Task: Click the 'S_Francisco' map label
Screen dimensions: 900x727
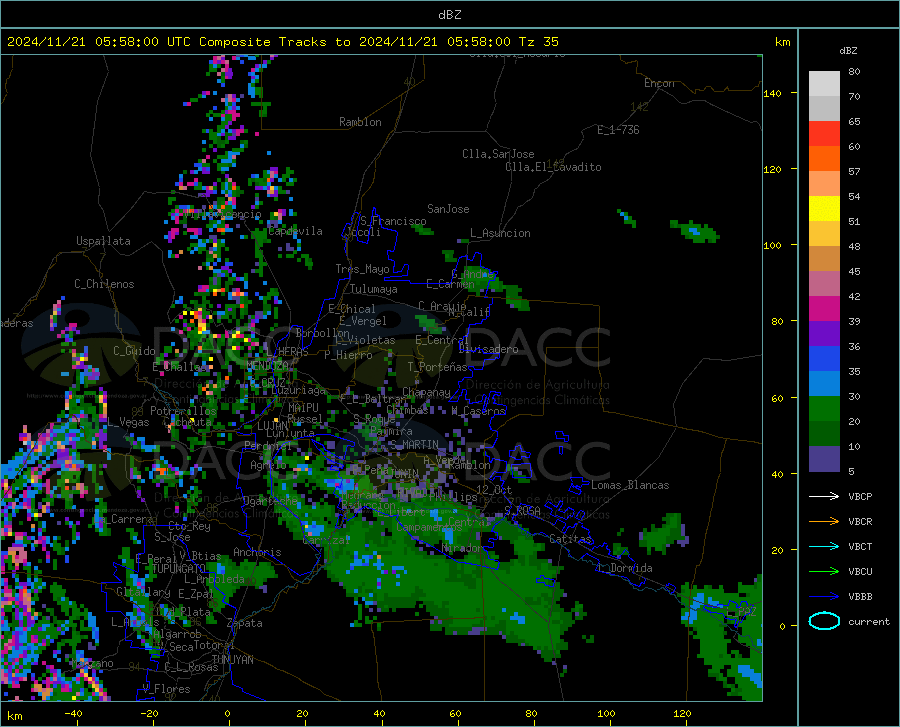Action: point(394,221)
